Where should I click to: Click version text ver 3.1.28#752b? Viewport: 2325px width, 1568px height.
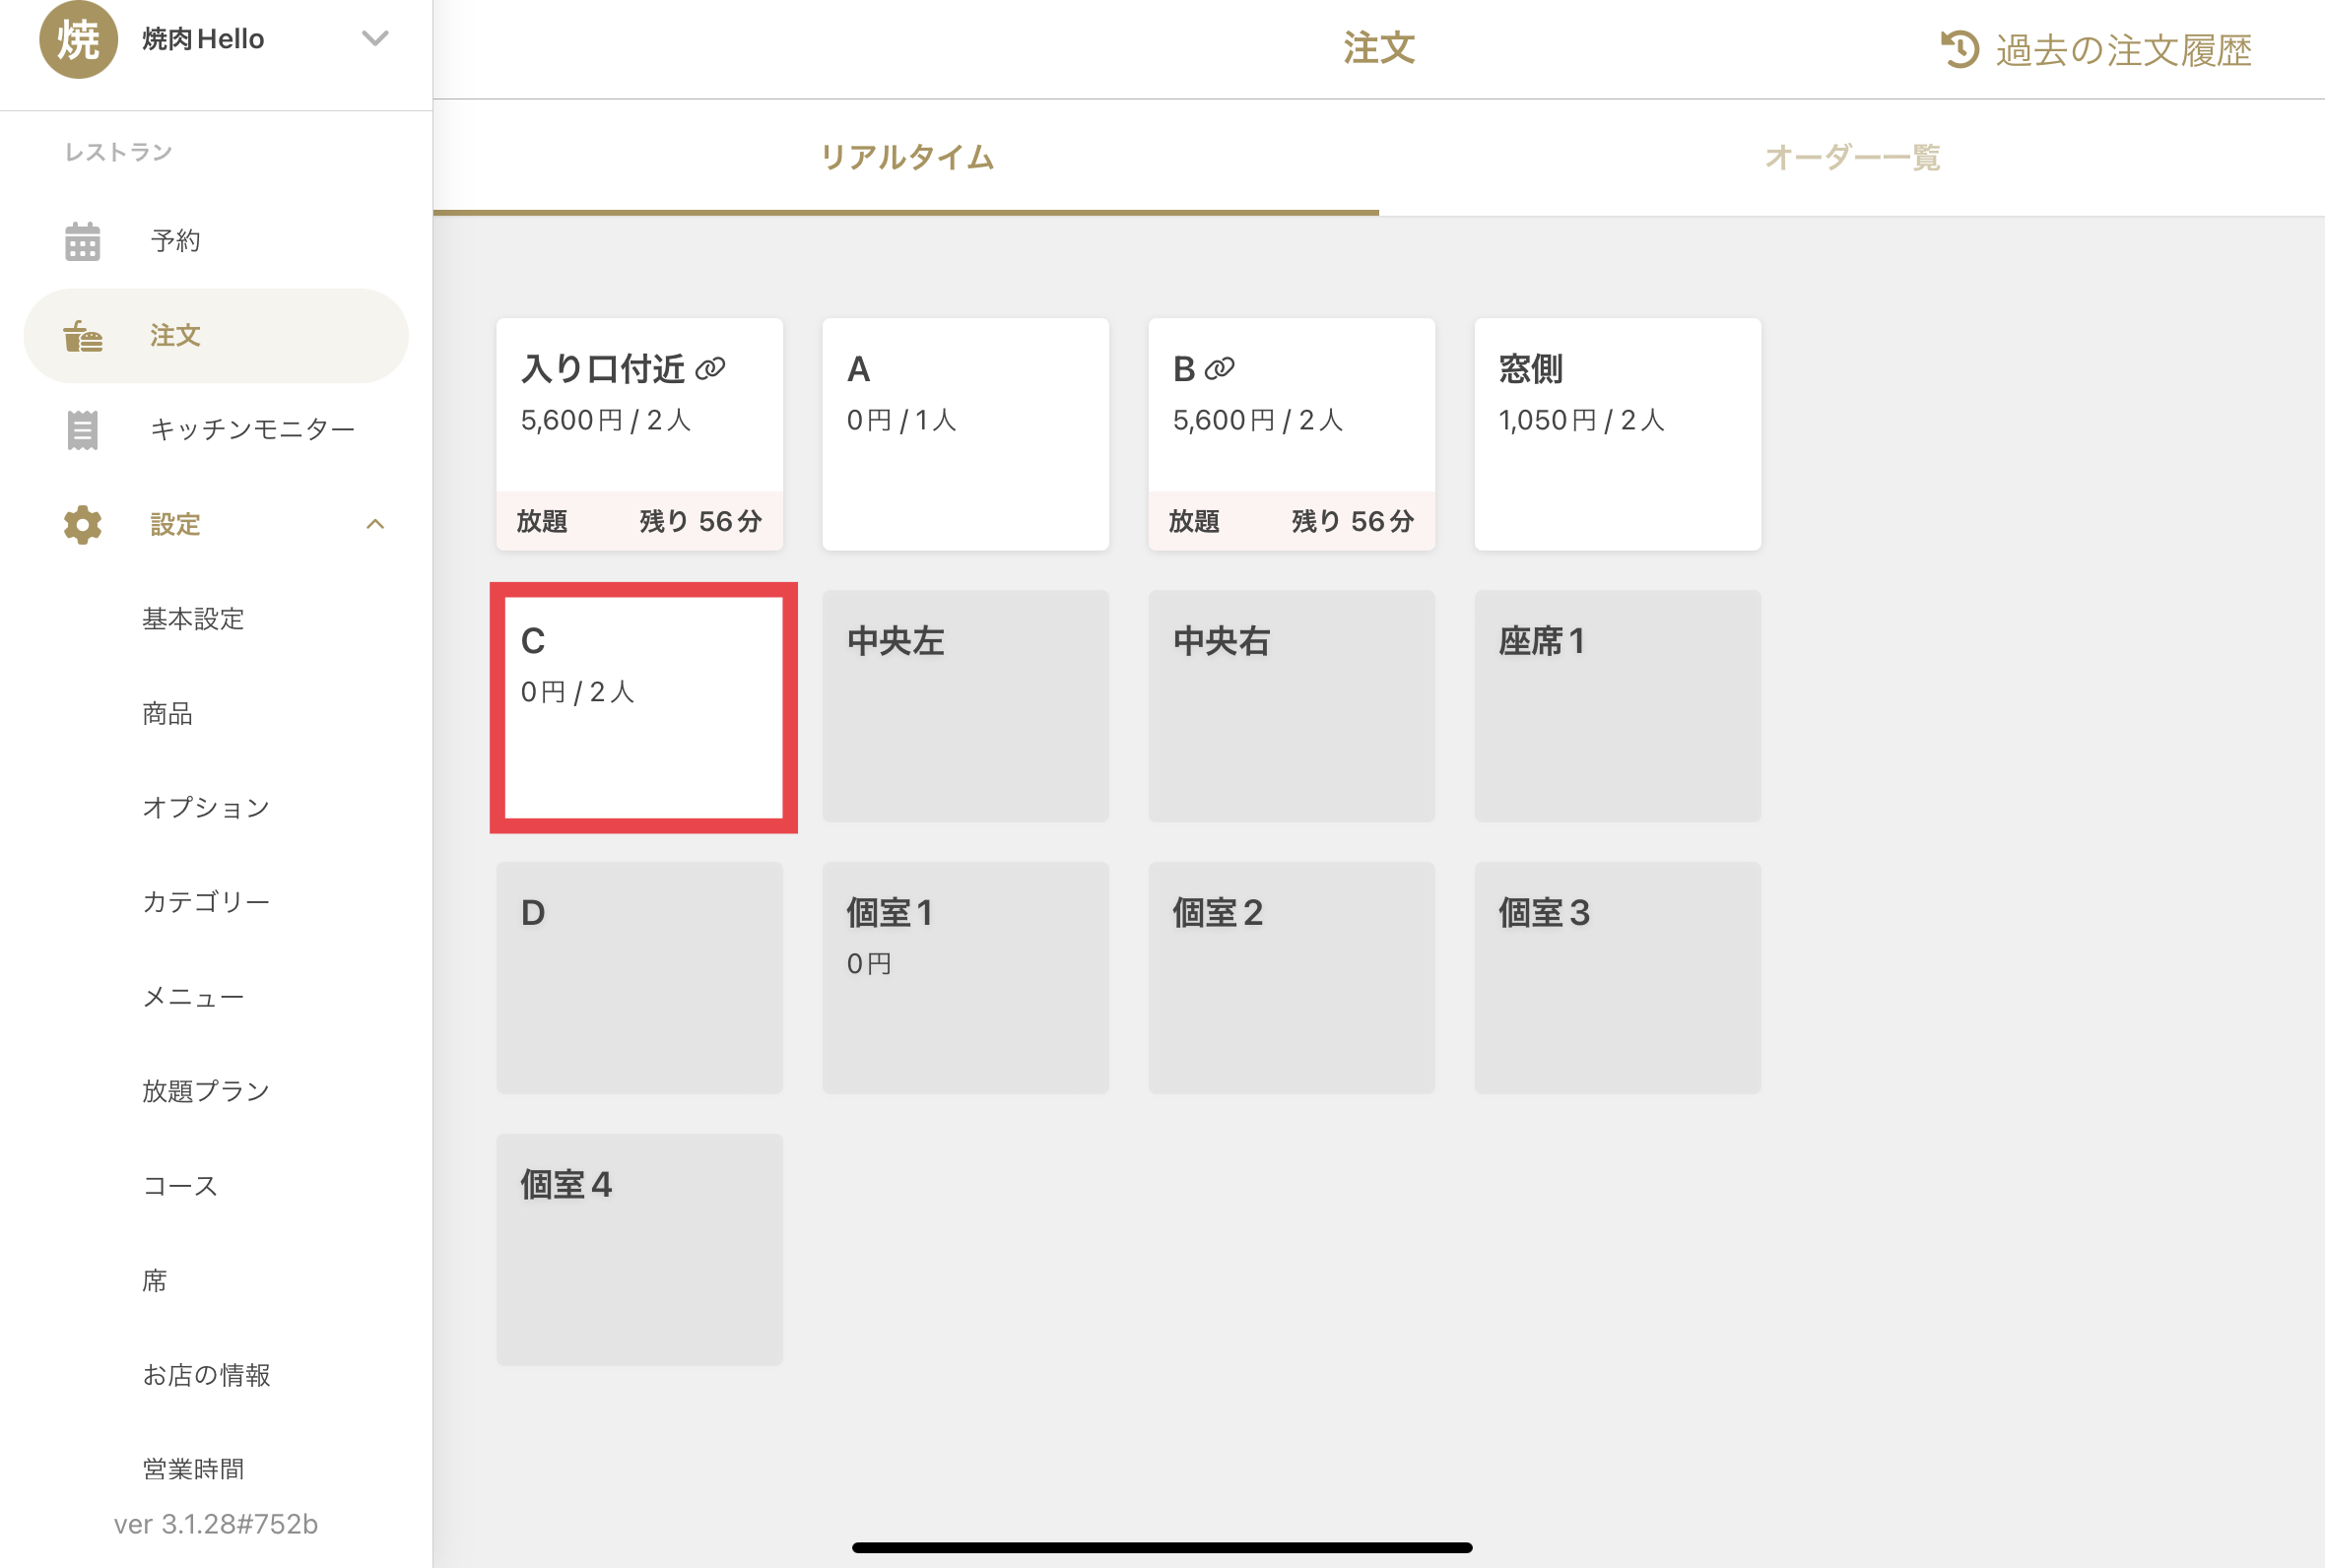pos(216,1524)
